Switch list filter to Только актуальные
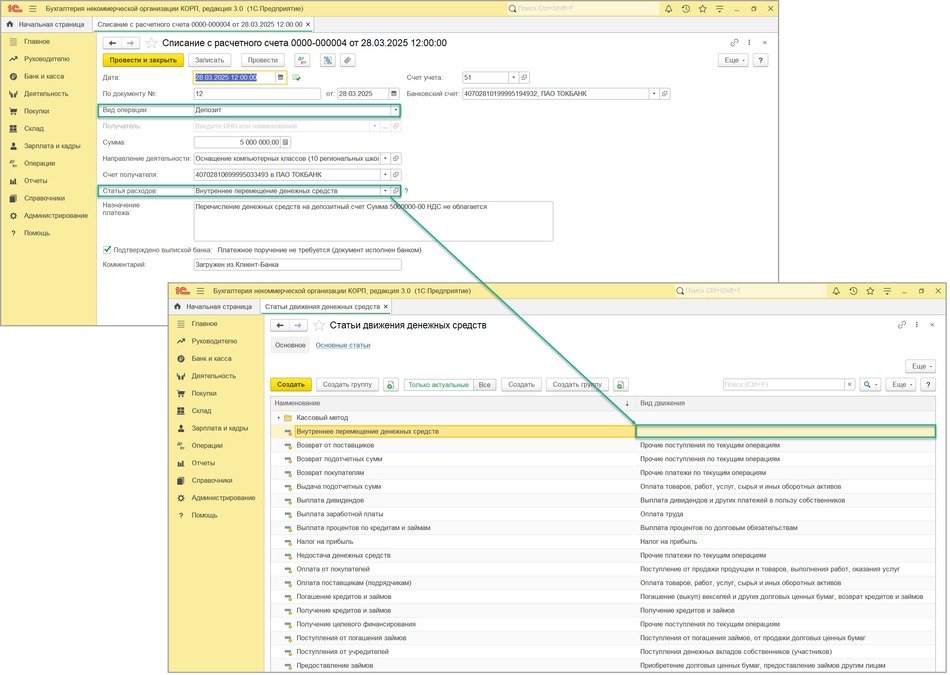The image size is (950, 675). click(437, 384)
